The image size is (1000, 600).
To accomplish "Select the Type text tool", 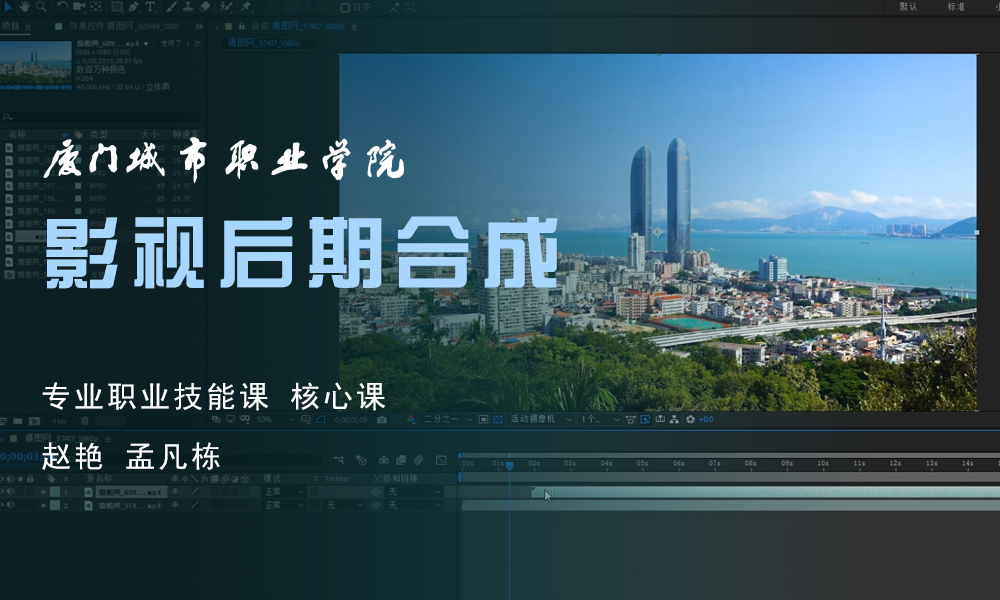I will 150,6.
